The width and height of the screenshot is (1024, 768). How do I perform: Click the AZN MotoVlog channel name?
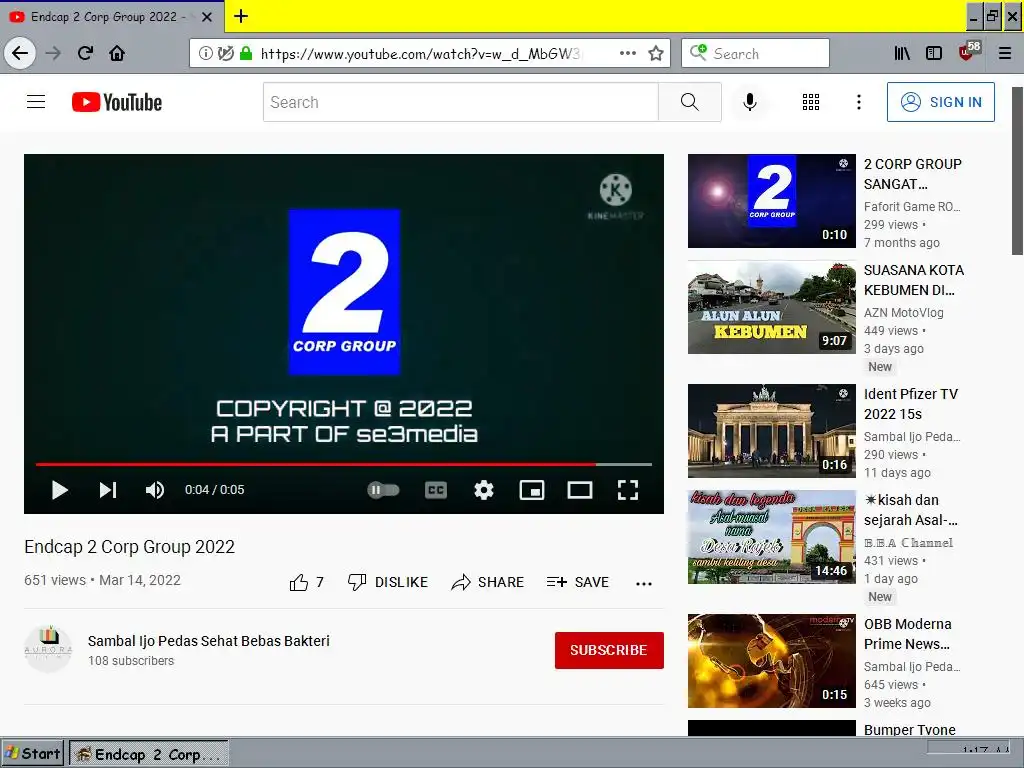coord(903,312)
